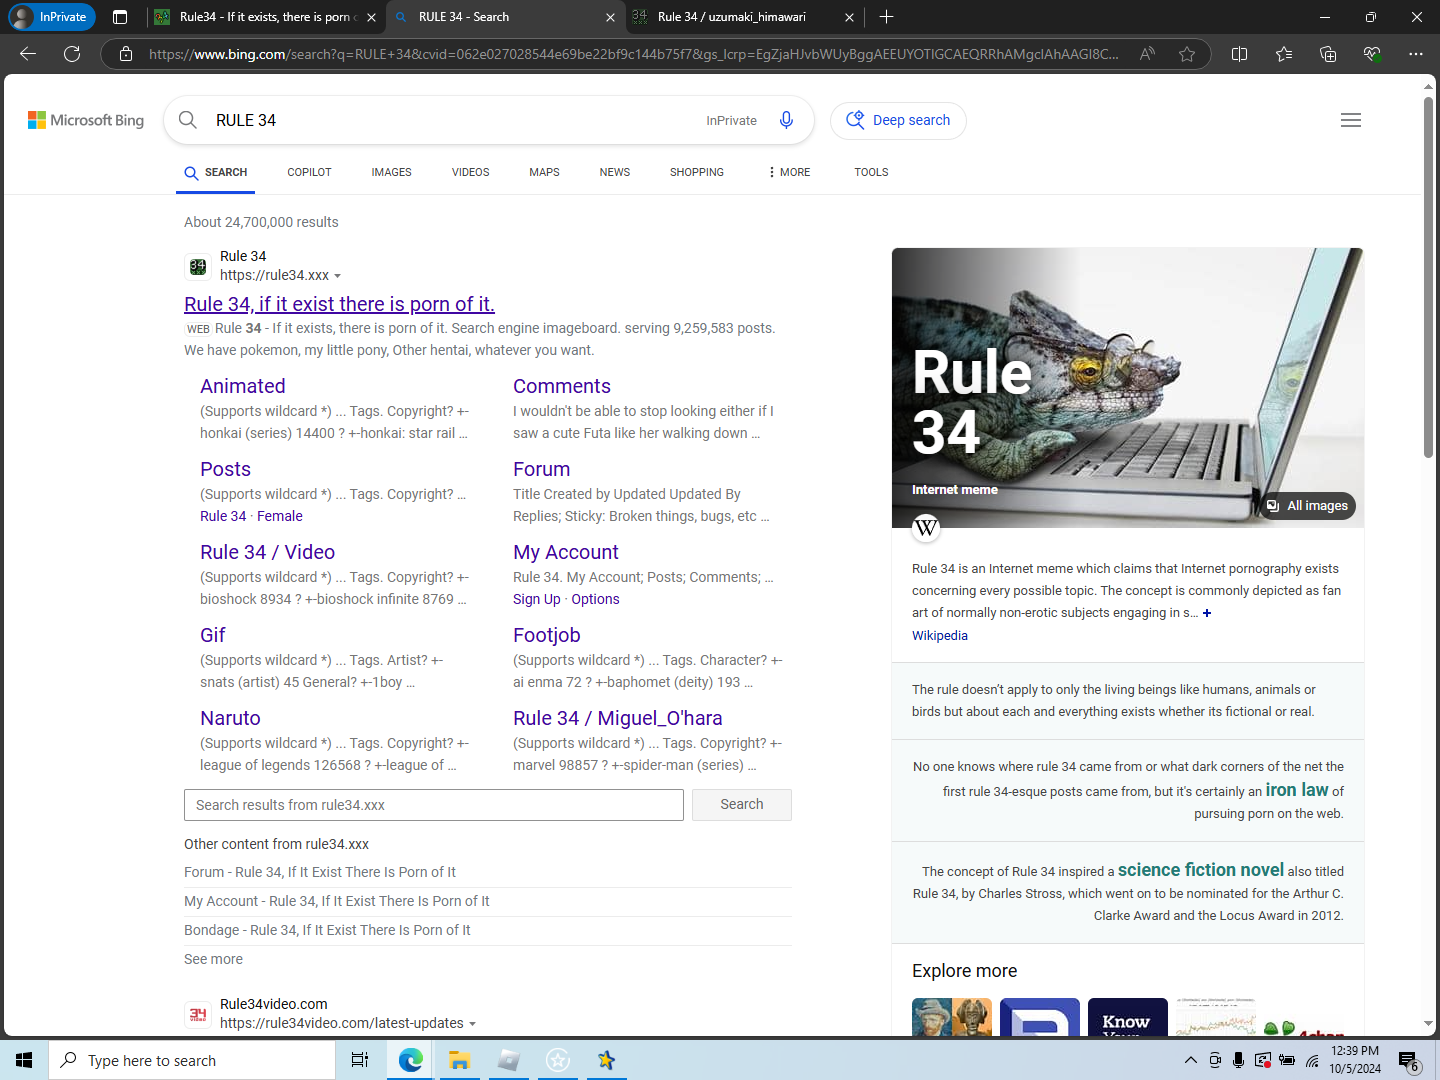This screenshot has height=1080, width=1440.
Task: Click the browser address bar URL
Action: click(x=633, y=54)
